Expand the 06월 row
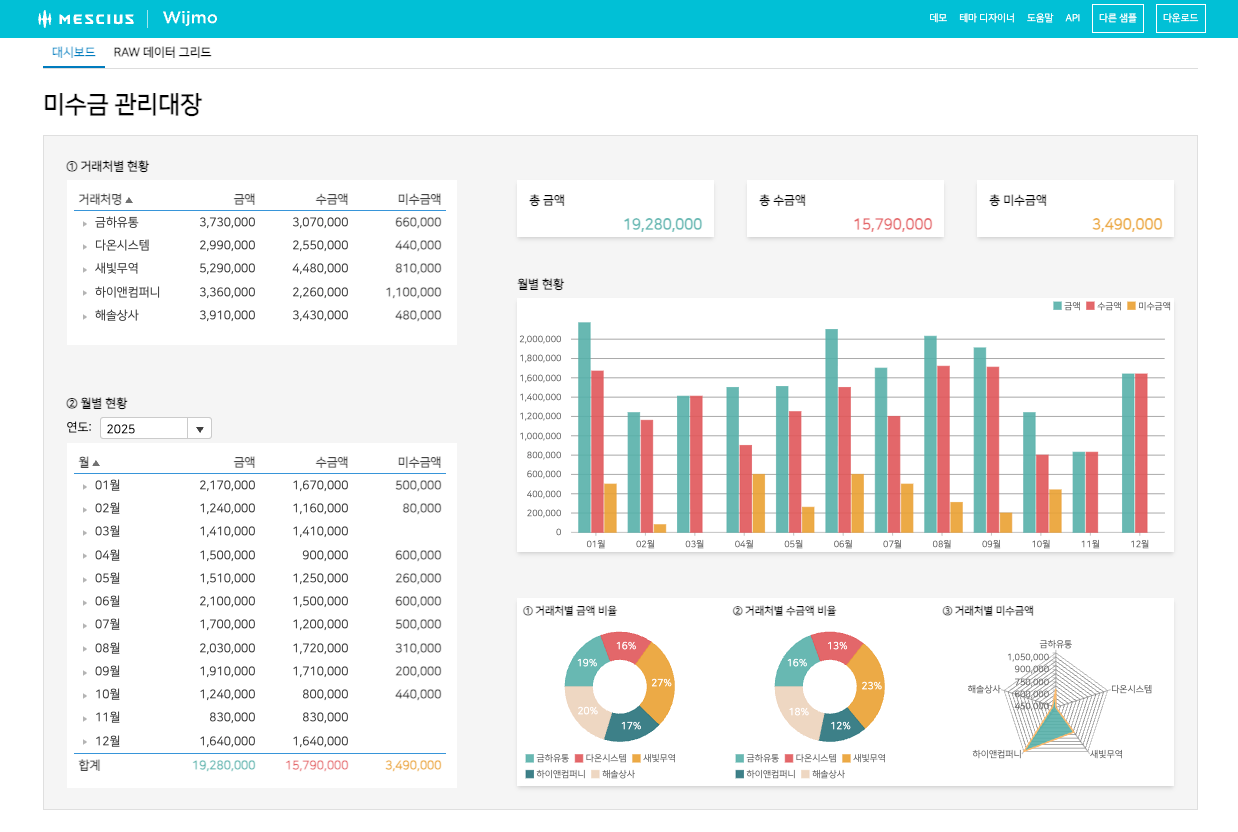Image resolution: width=1238 pixels, height=832 pixels. tap(84, 602)
